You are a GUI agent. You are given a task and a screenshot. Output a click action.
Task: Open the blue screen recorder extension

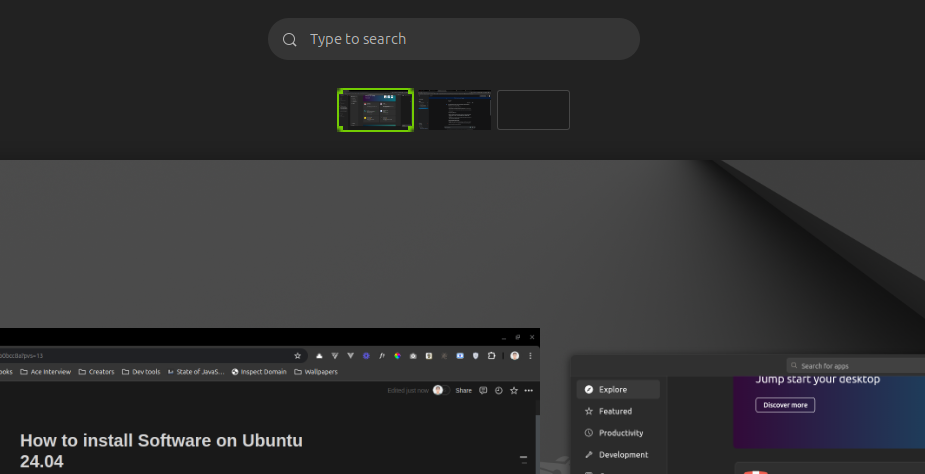click(x=460, y=356)
